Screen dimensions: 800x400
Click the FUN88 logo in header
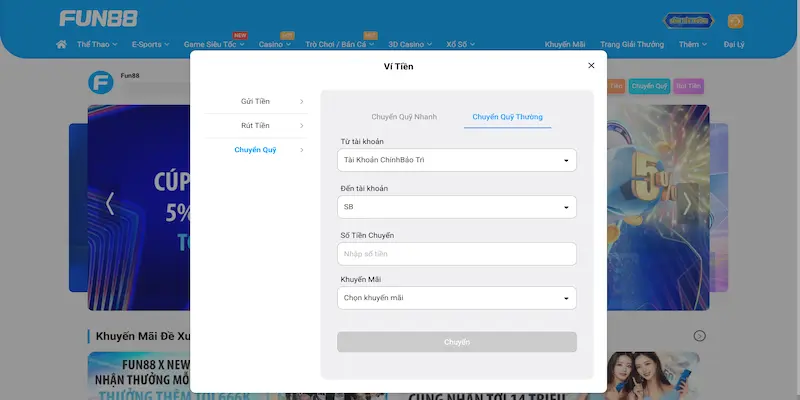pyautogui.click(x=98, y=19)
